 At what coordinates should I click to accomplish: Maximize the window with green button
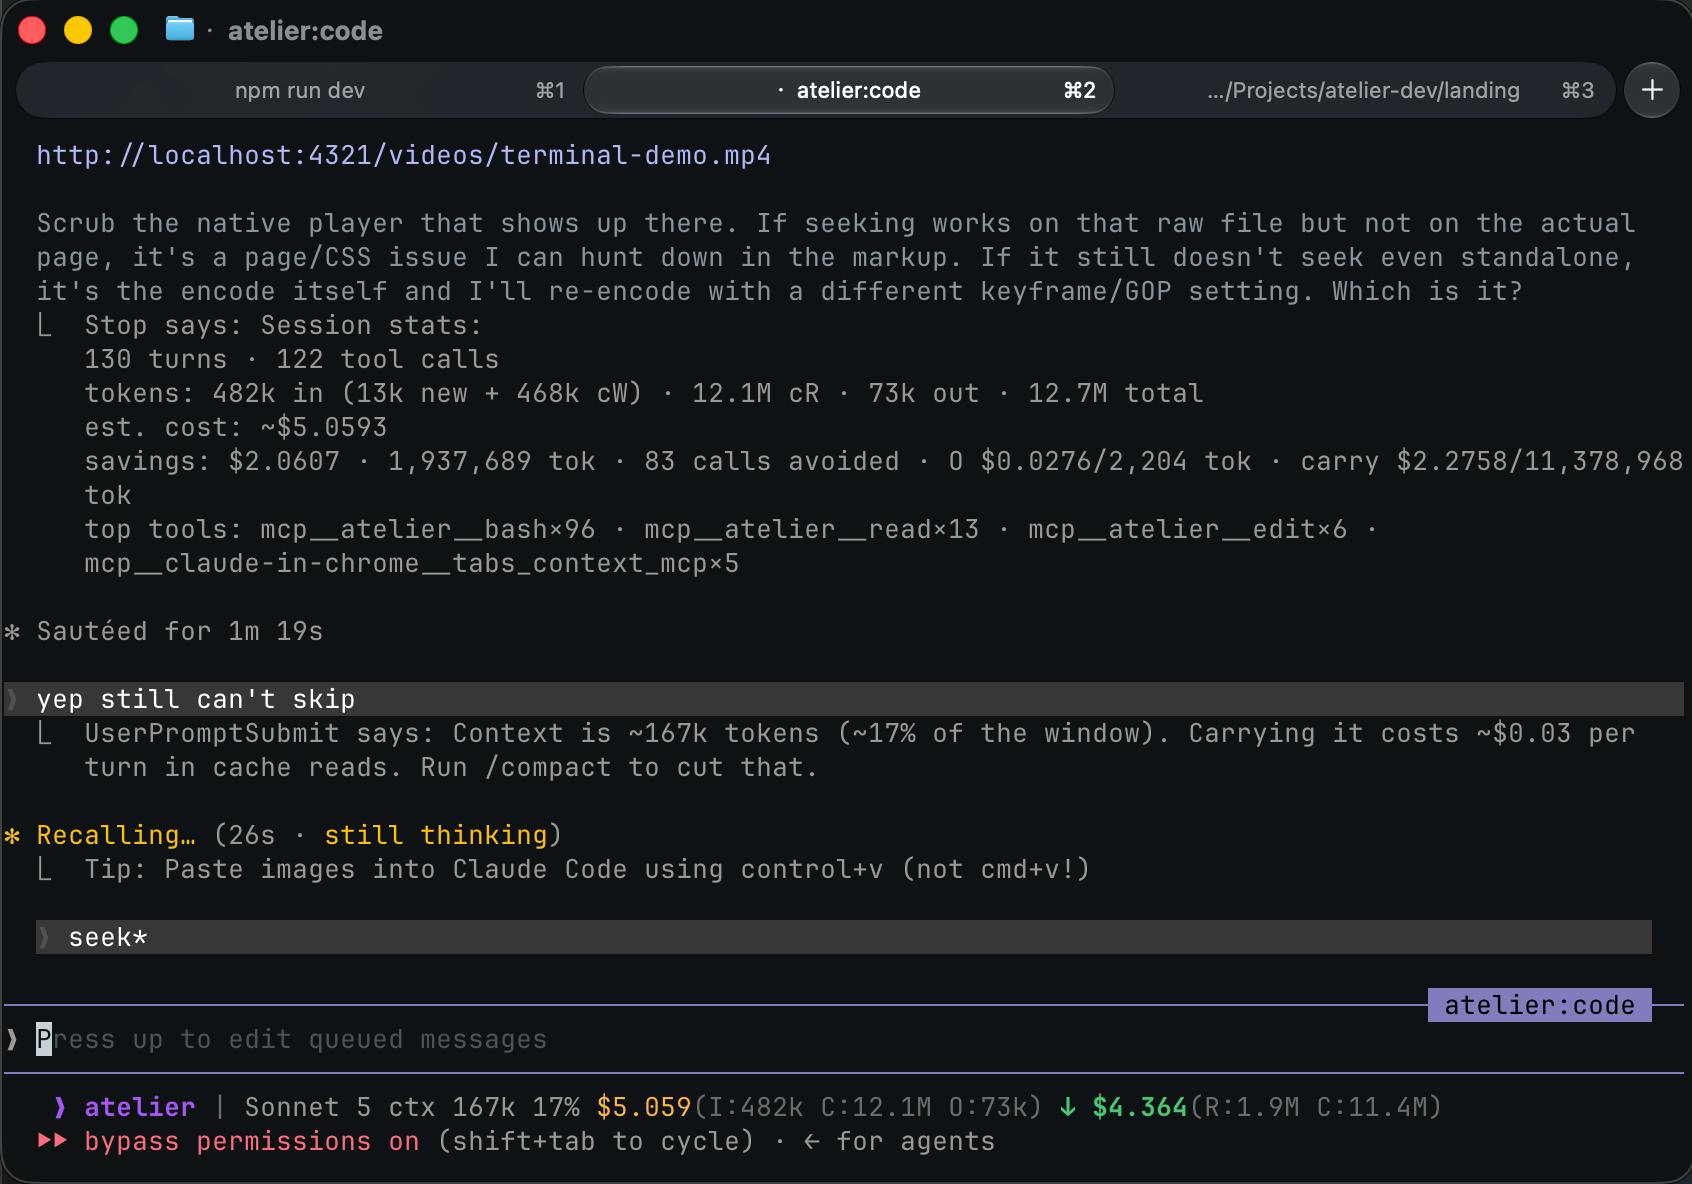coord(124,30)
